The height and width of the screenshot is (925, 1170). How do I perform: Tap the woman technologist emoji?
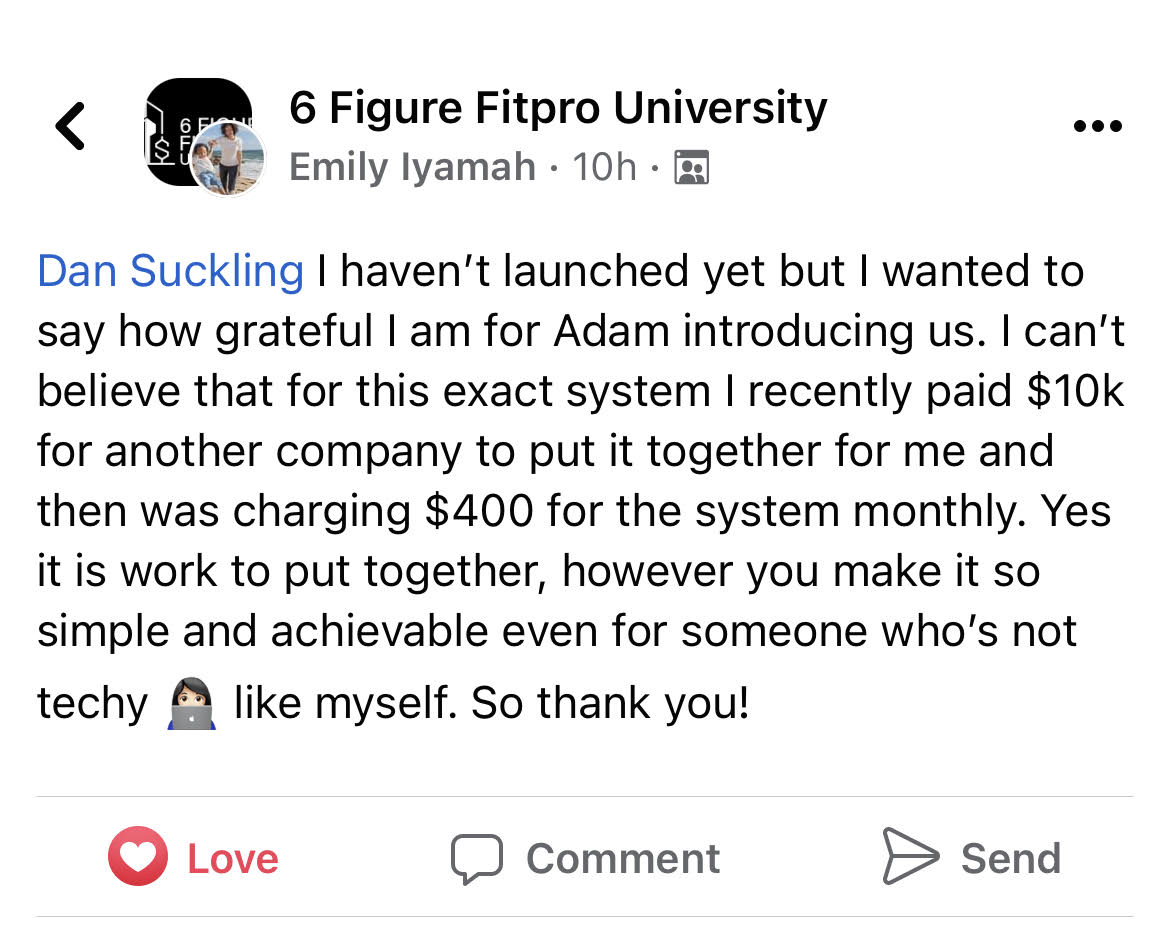pyautogui.click(x=192, y=703)
